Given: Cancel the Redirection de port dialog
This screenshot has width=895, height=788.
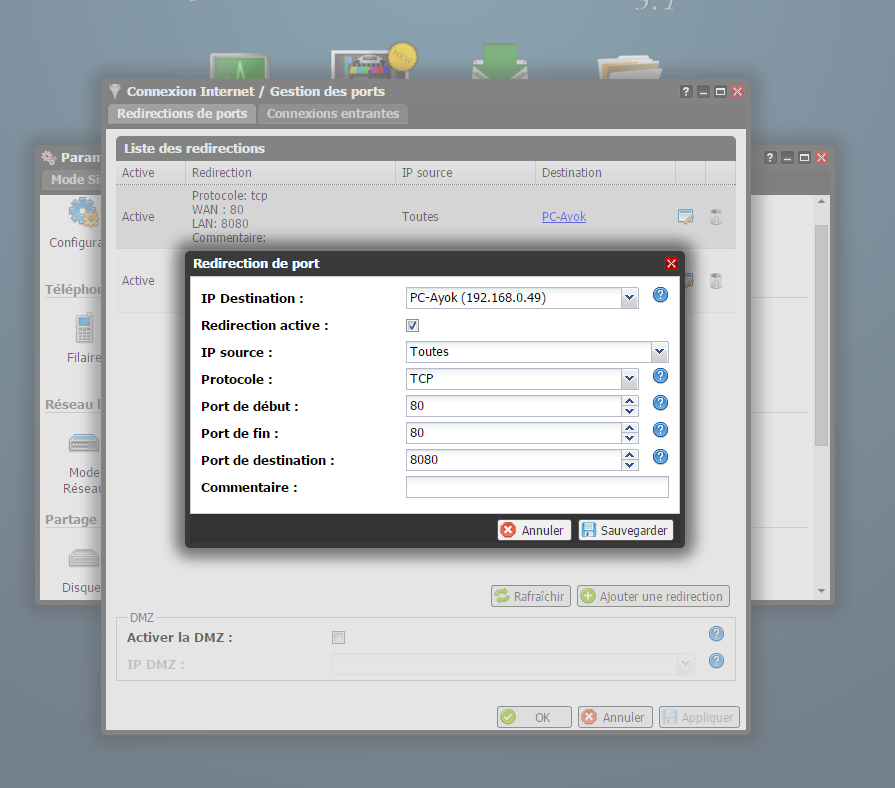Looking at the screenshot, I should 534,530.
